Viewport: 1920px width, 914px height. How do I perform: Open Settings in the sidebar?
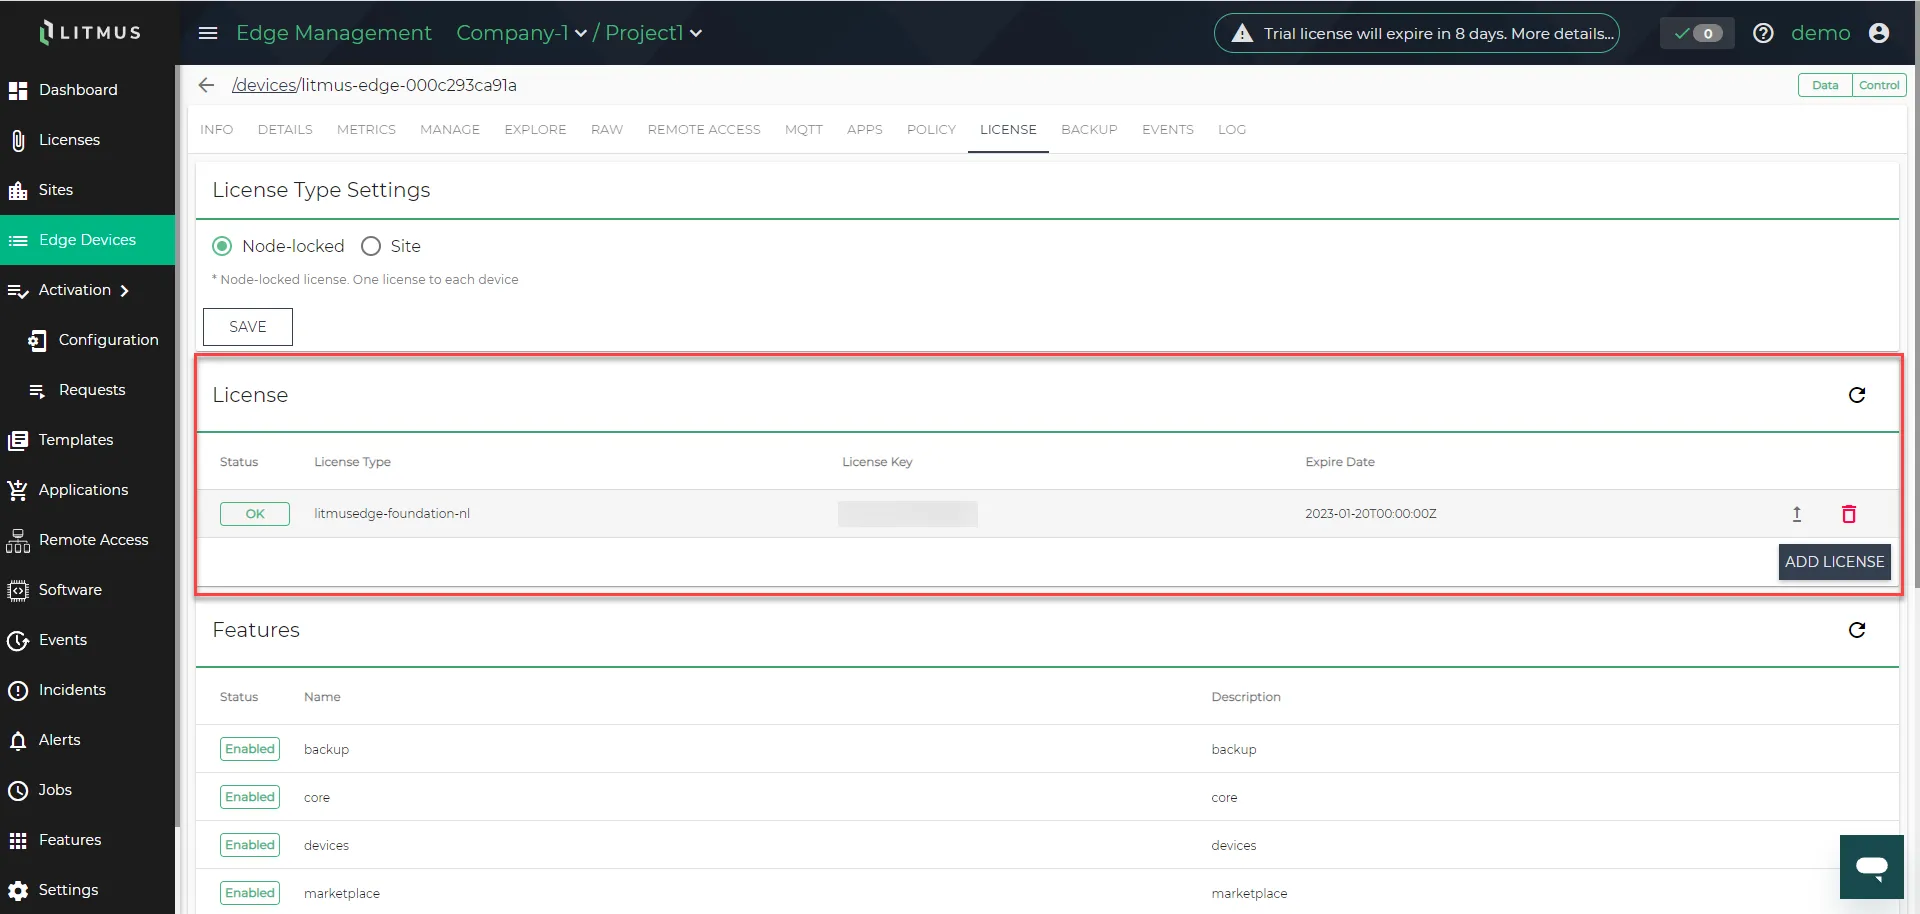coord(87,890)
